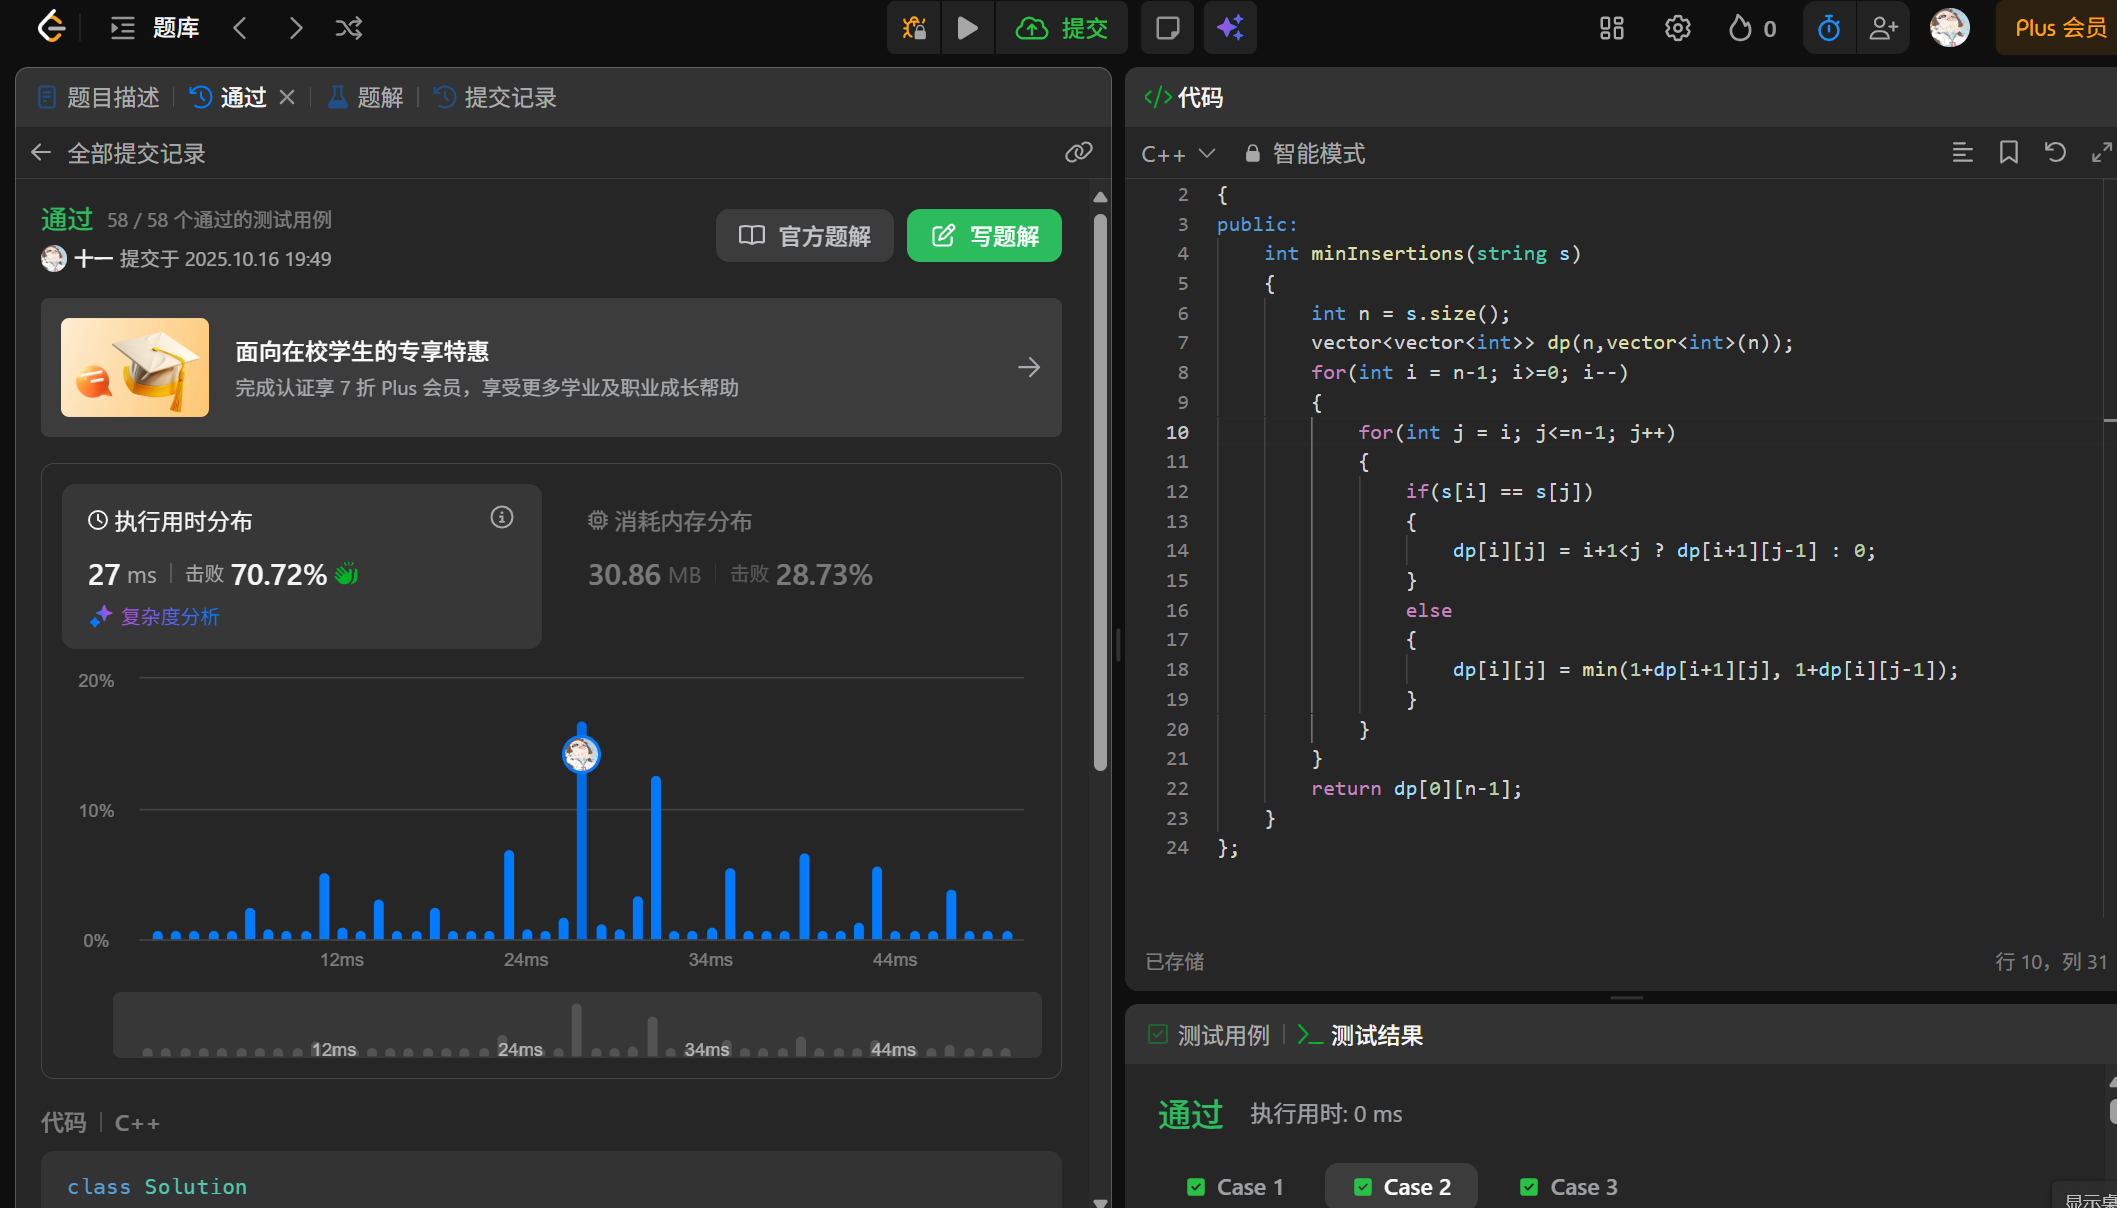Copy the submission link icon
This screenshot has width=2117, height=1208.
(1078, 152)
